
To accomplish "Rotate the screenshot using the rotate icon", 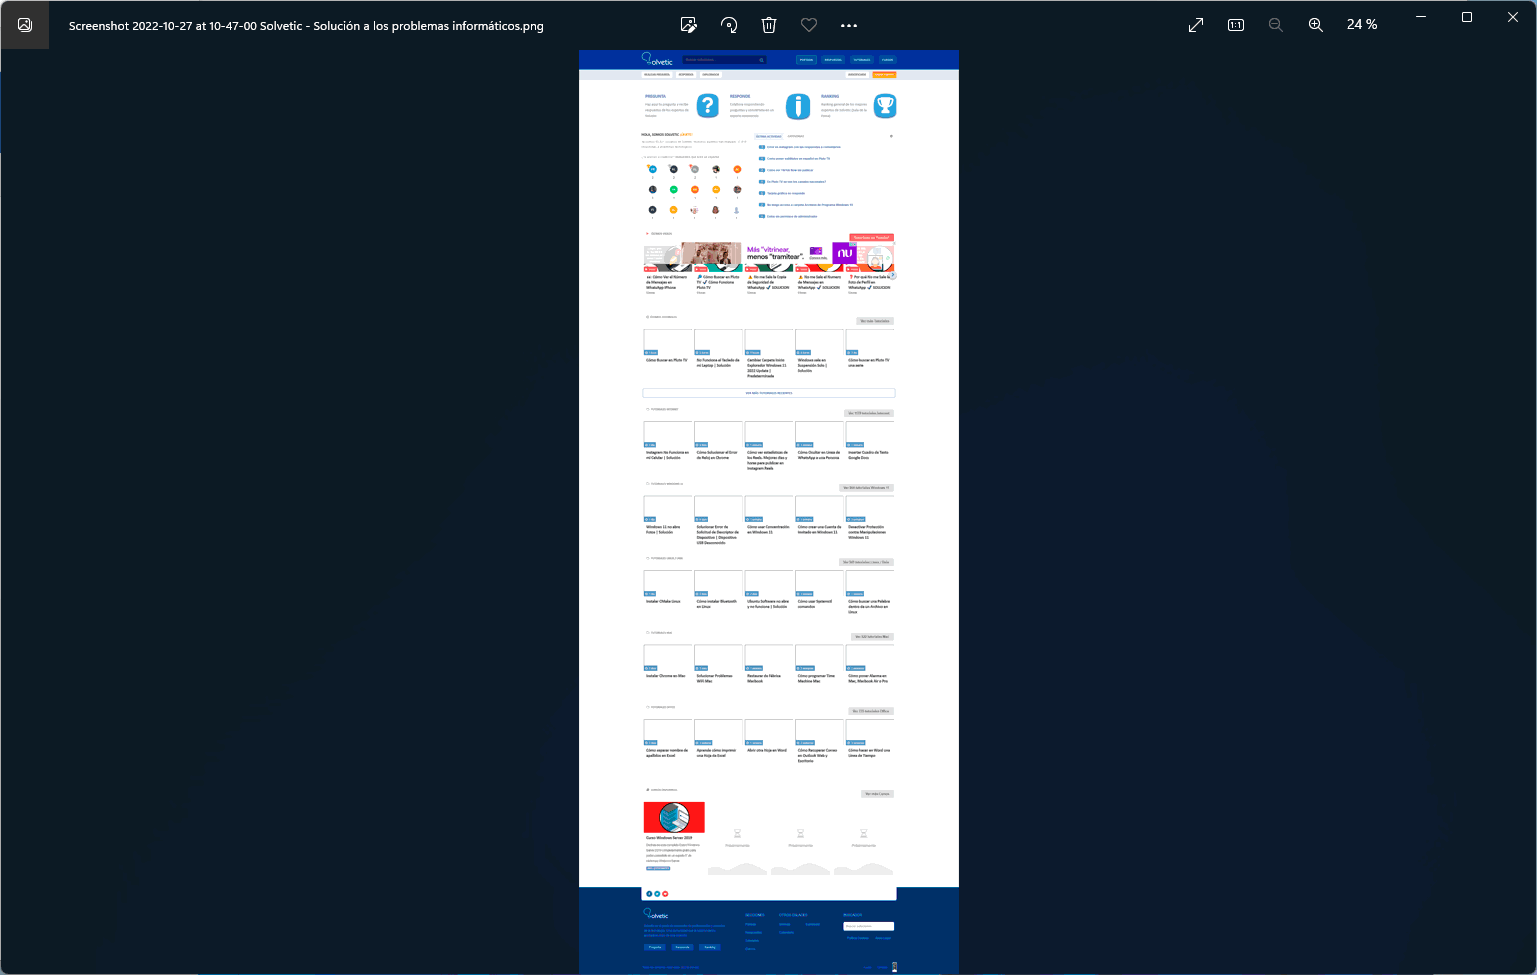I will [x=729, y=24].
